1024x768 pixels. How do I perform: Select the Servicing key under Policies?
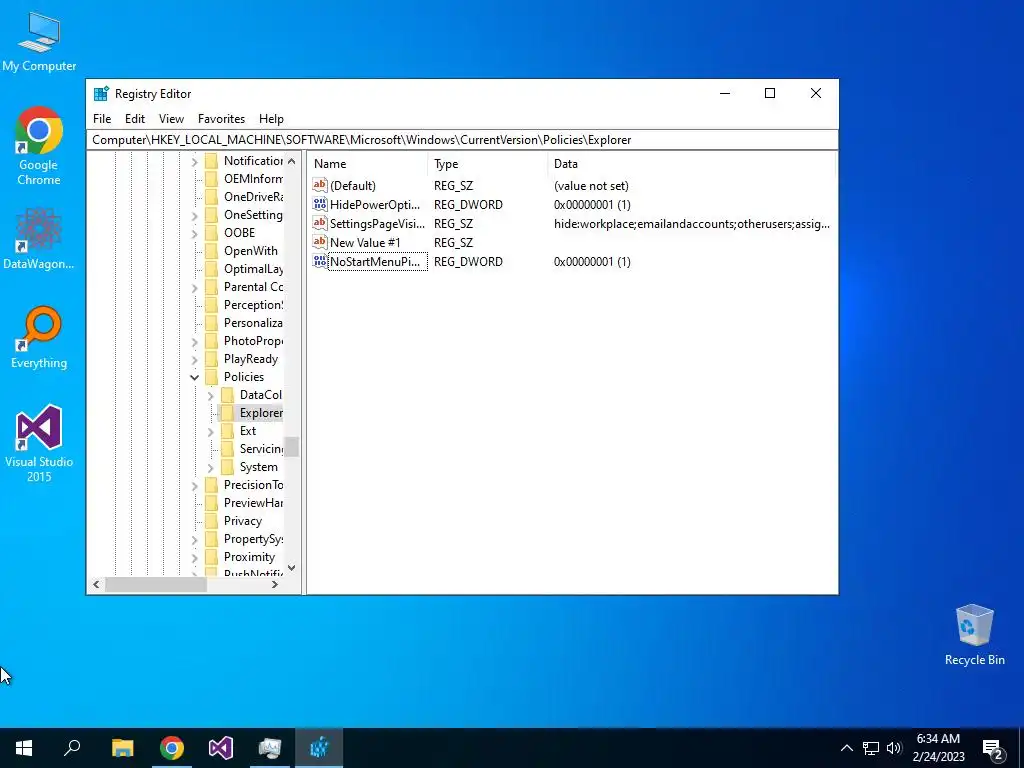coord(261,449)
